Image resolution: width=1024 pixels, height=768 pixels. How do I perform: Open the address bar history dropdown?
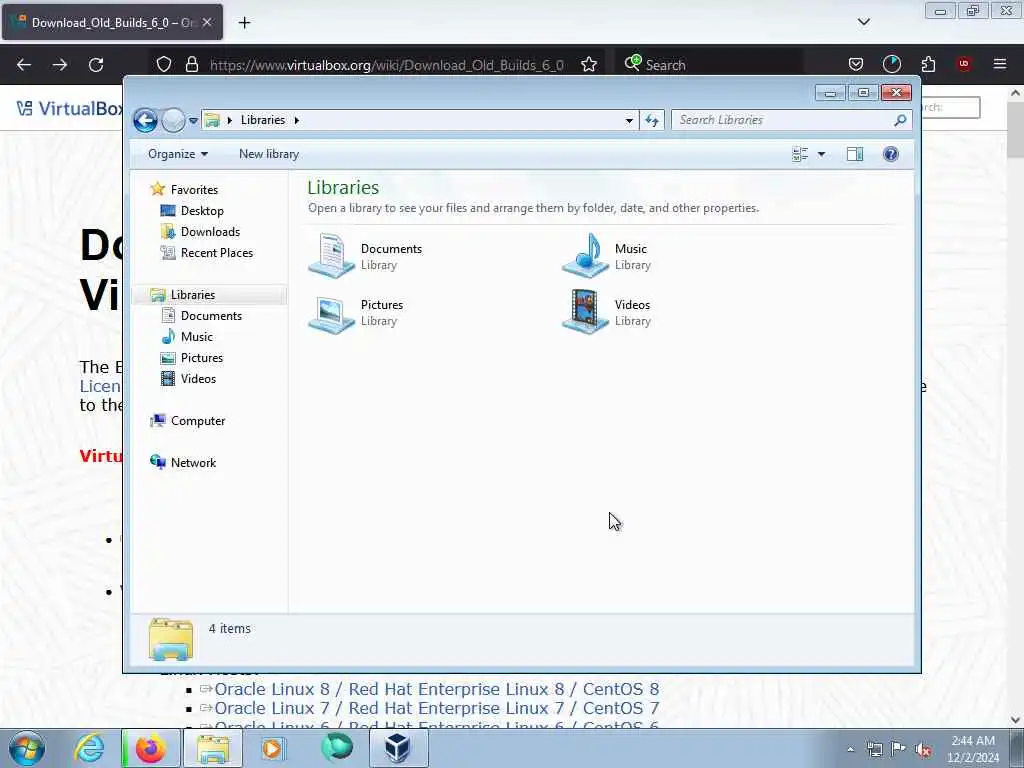[629, 120]
